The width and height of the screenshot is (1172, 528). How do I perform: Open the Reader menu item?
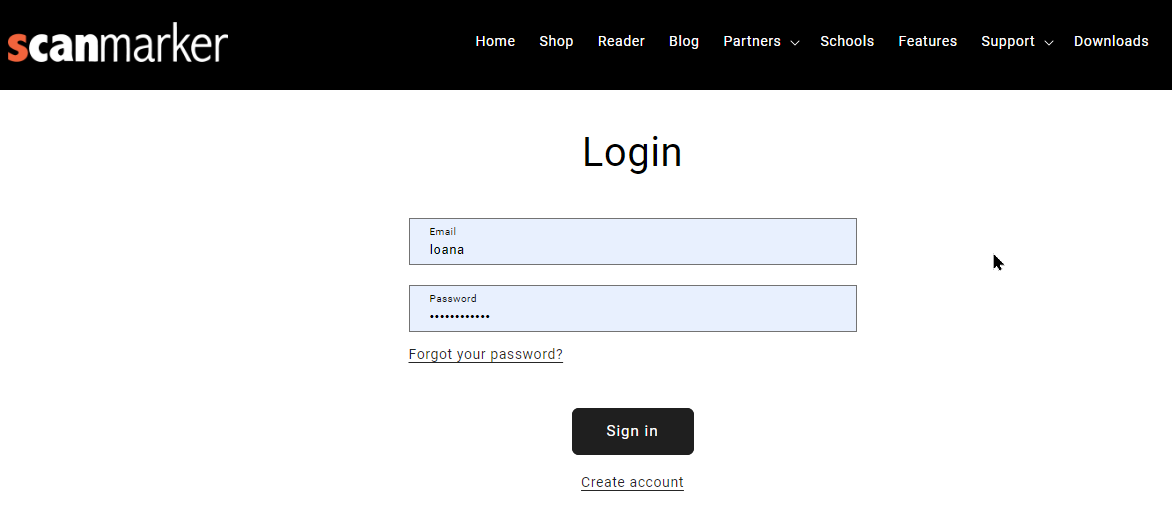click(621, 41)
